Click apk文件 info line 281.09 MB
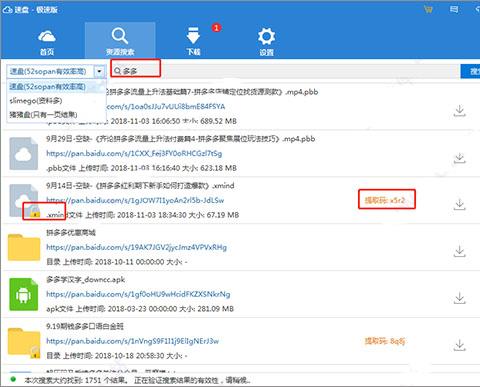 click(x=140, y=309)
